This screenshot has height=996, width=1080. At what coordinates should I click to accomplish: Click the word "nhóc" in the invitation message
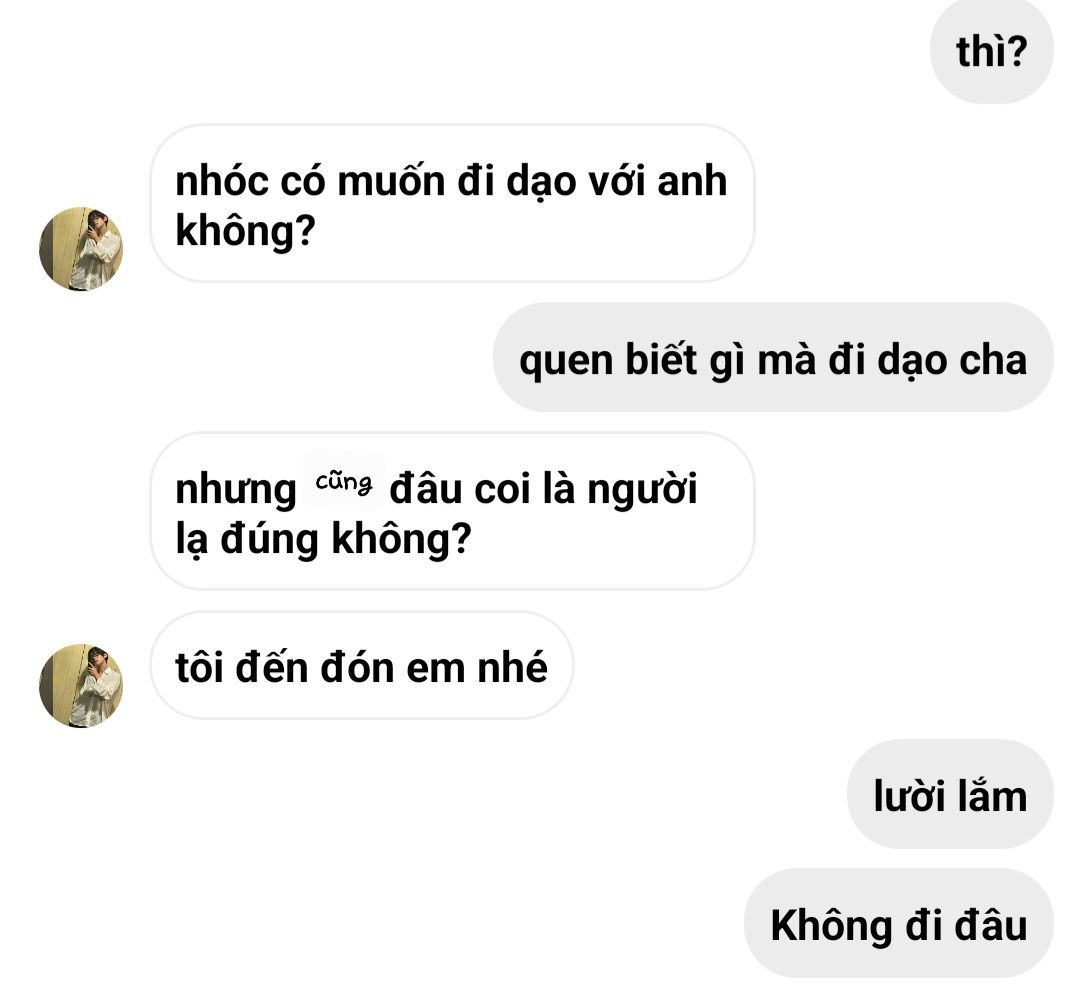(222, 181)
